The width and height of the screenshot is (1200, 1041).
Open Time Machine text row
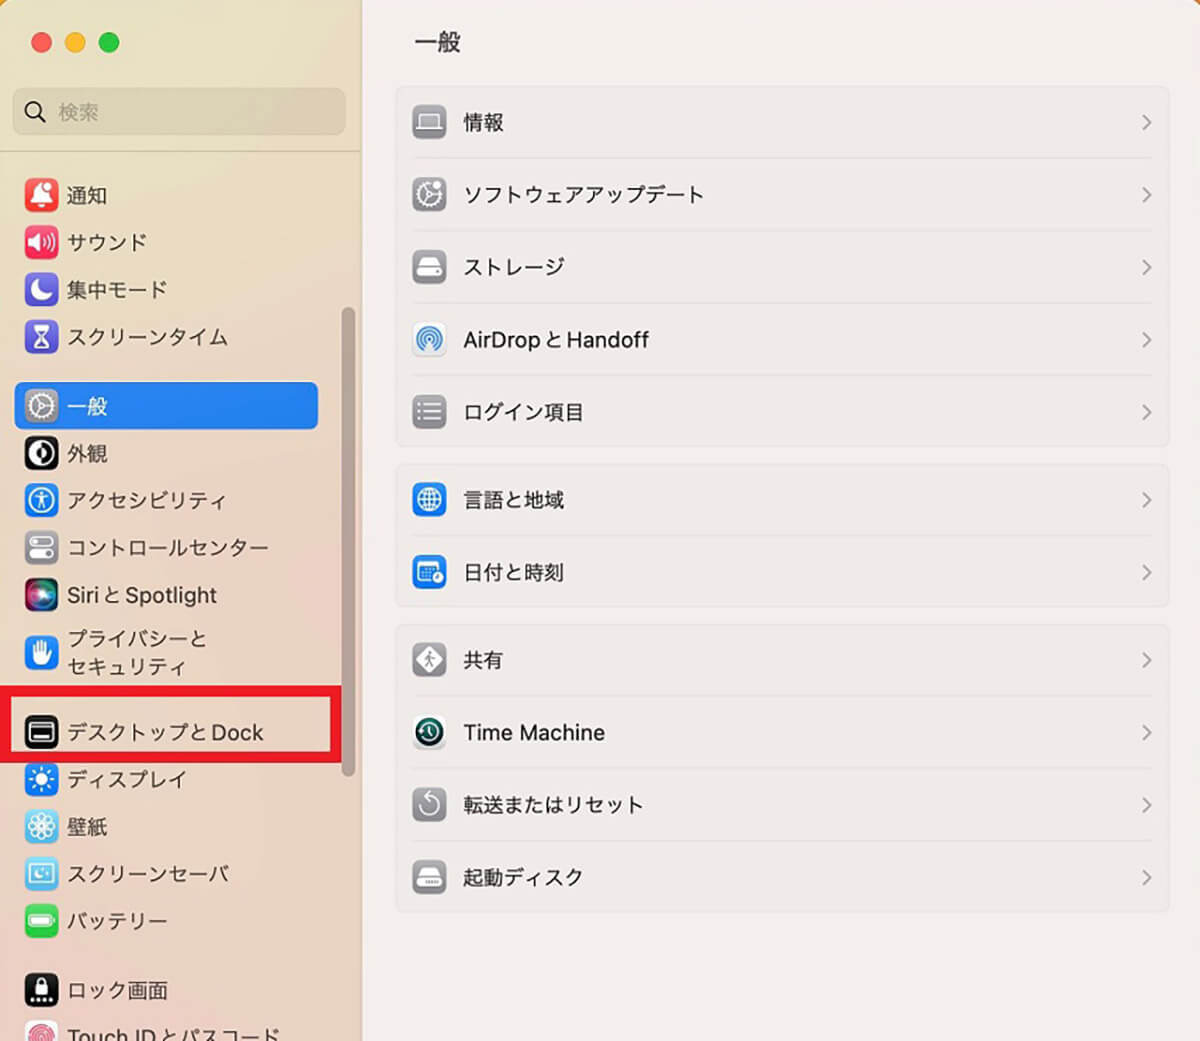534,732
